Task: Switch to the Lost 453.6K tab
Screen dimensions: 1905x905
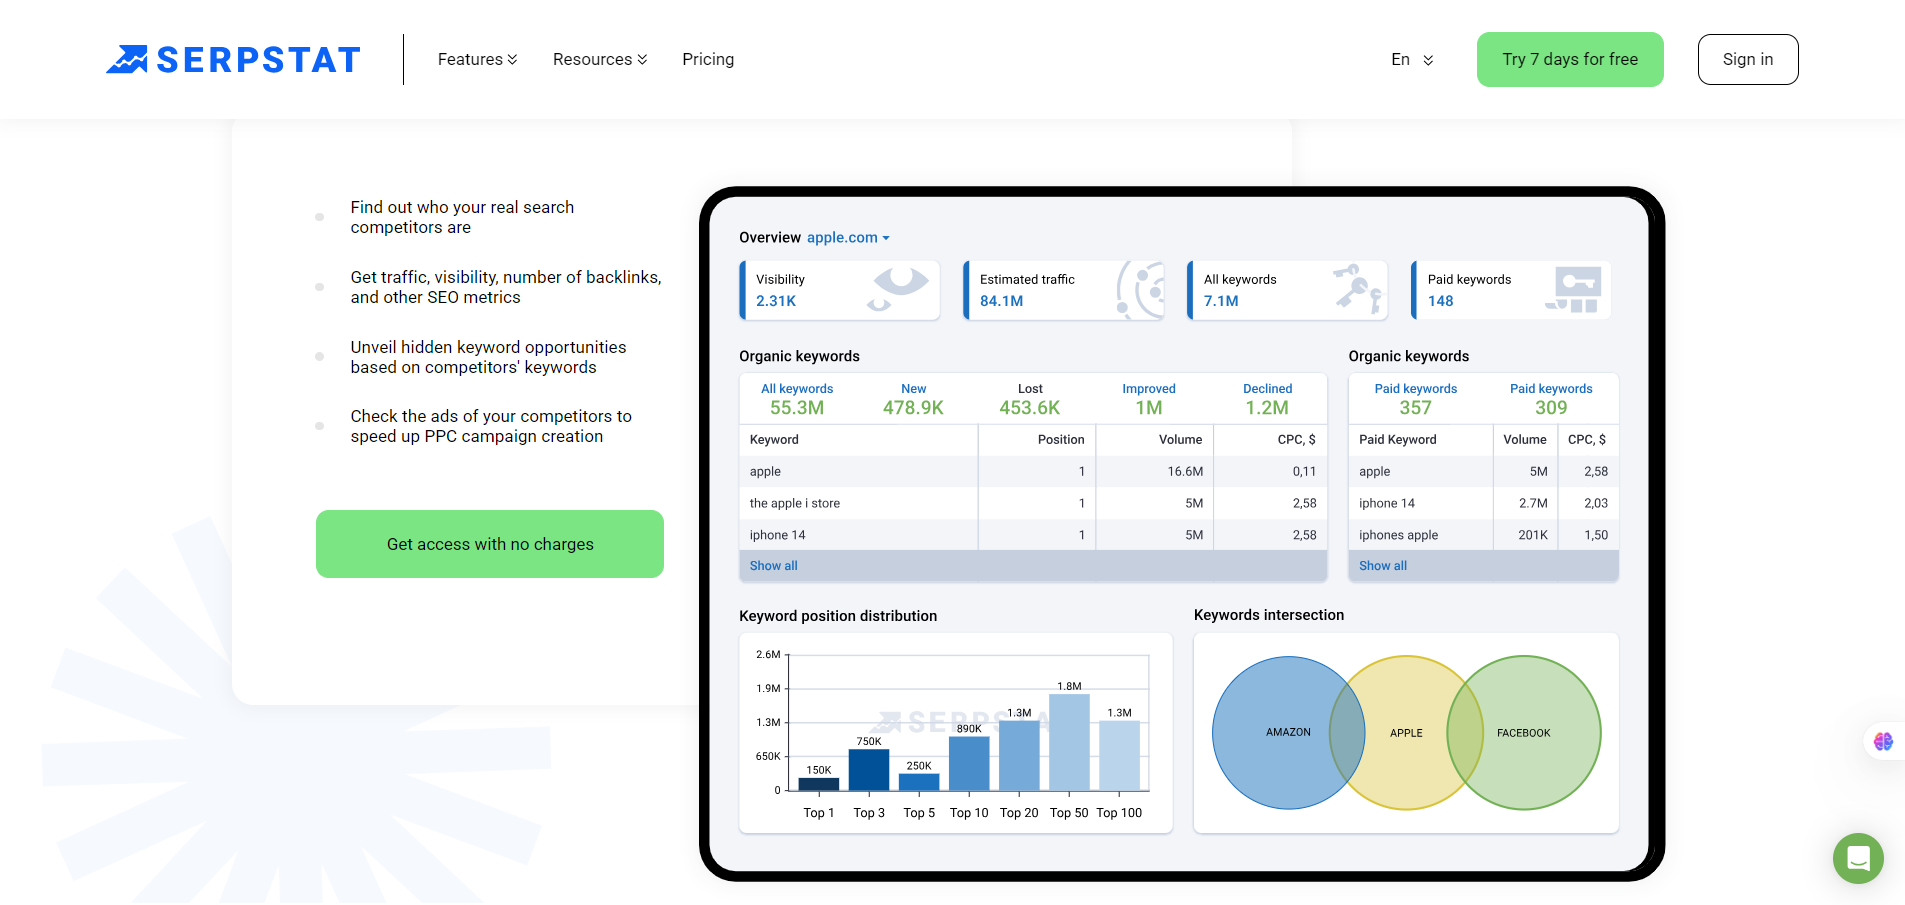Action: [x=1030, y=399]
